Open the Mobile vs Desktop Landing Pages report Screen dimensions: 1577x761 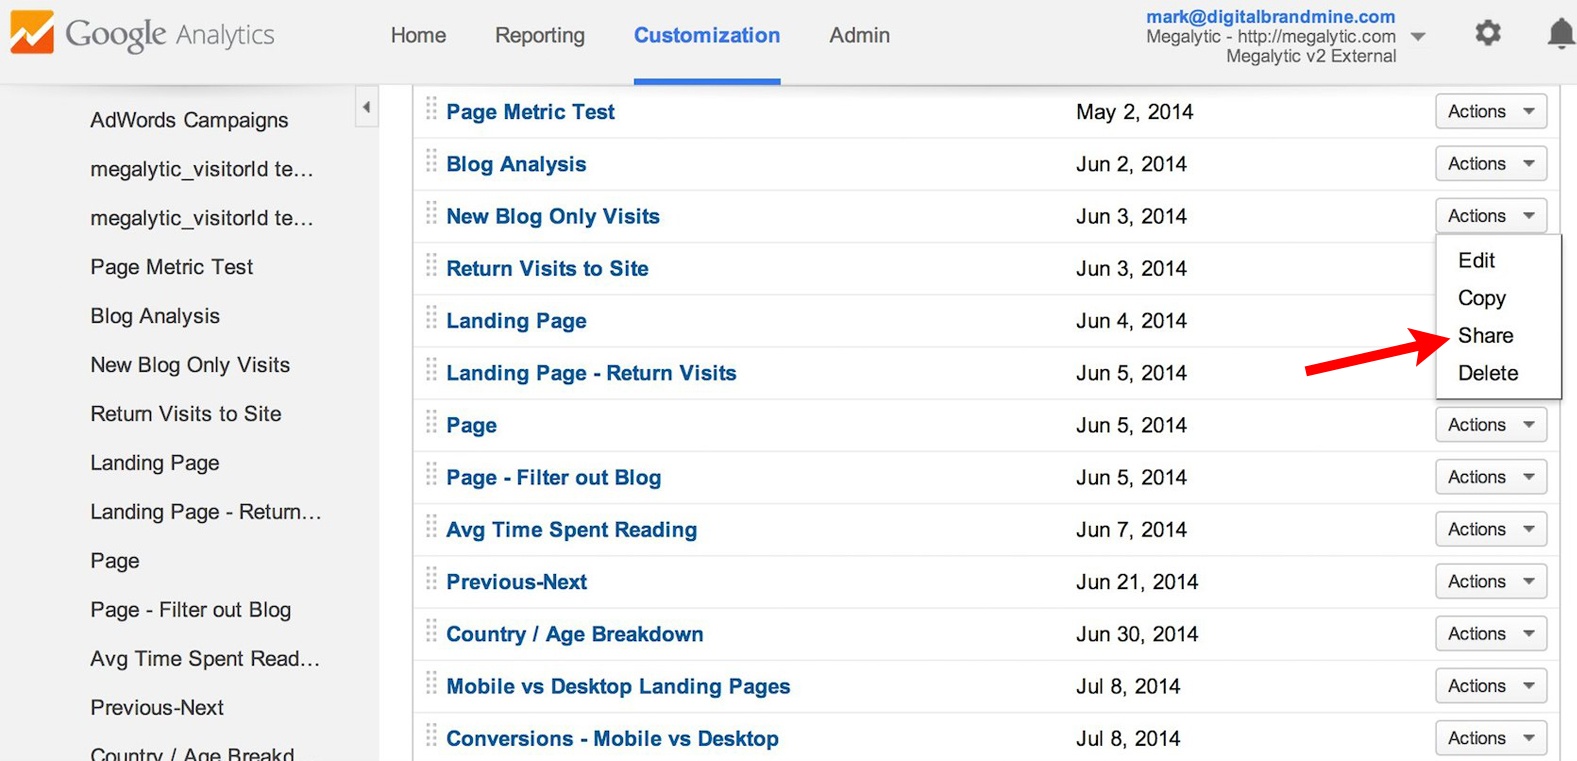(618, 686)
